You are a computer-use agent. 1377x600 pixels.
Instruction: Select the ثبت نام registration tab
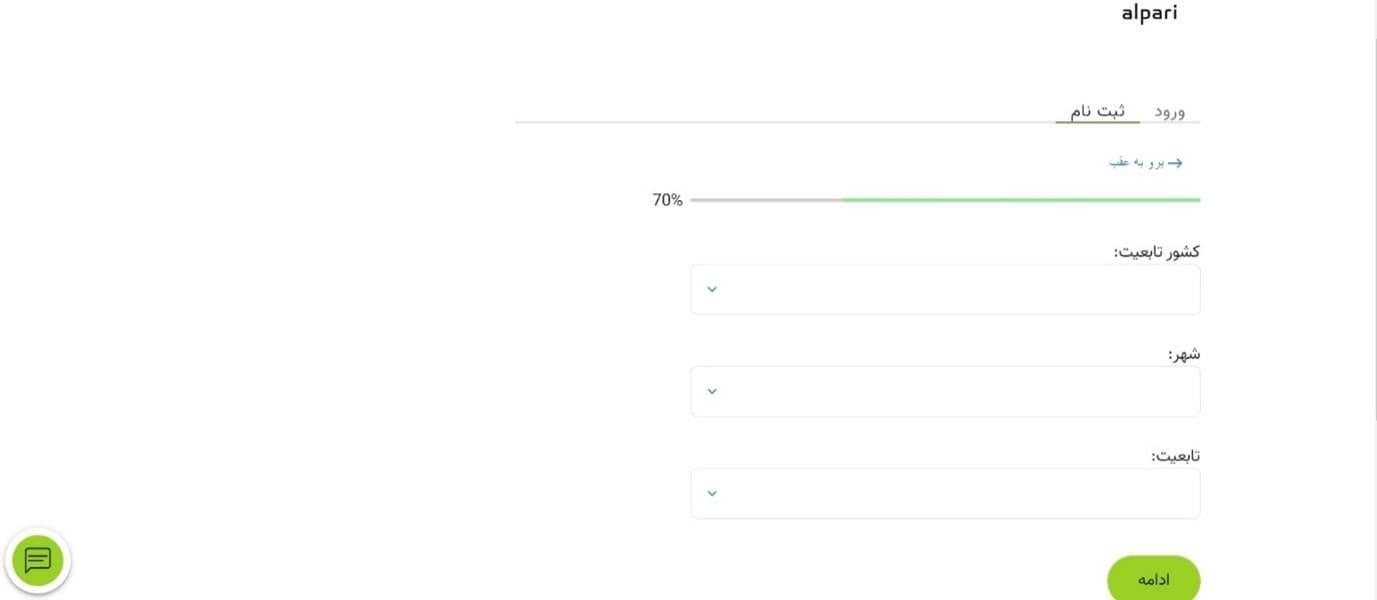(1098, 111)
